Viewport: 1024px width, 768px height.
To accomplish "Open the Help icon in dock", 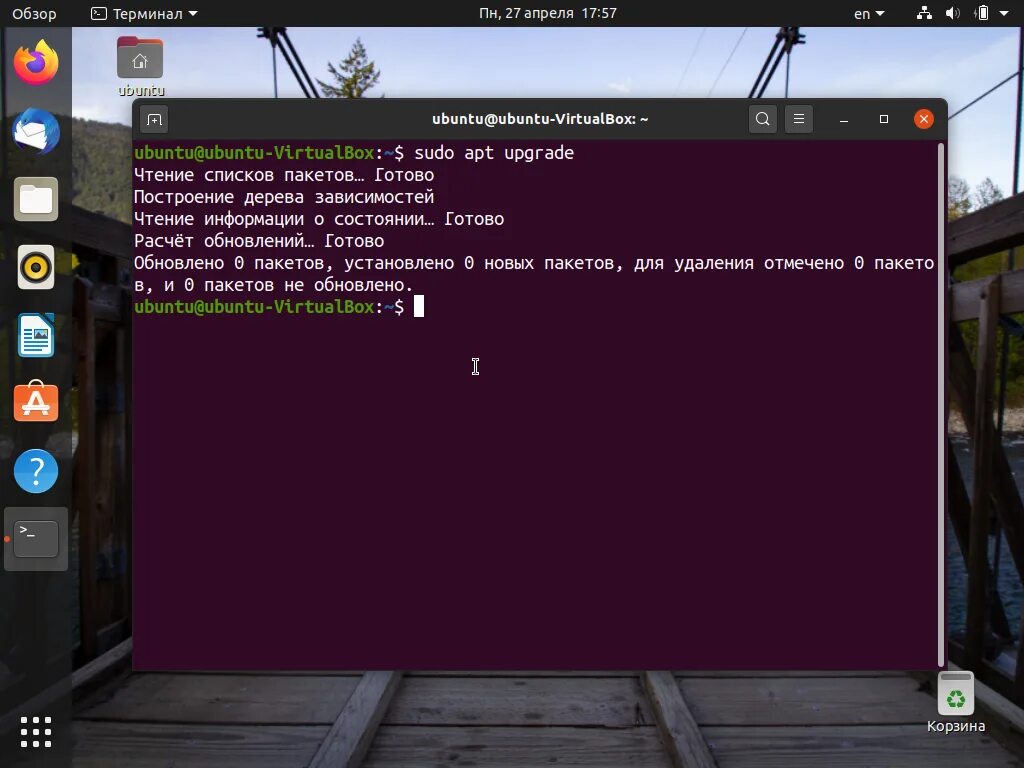I will pyautogui.click(x=36, y=471).
